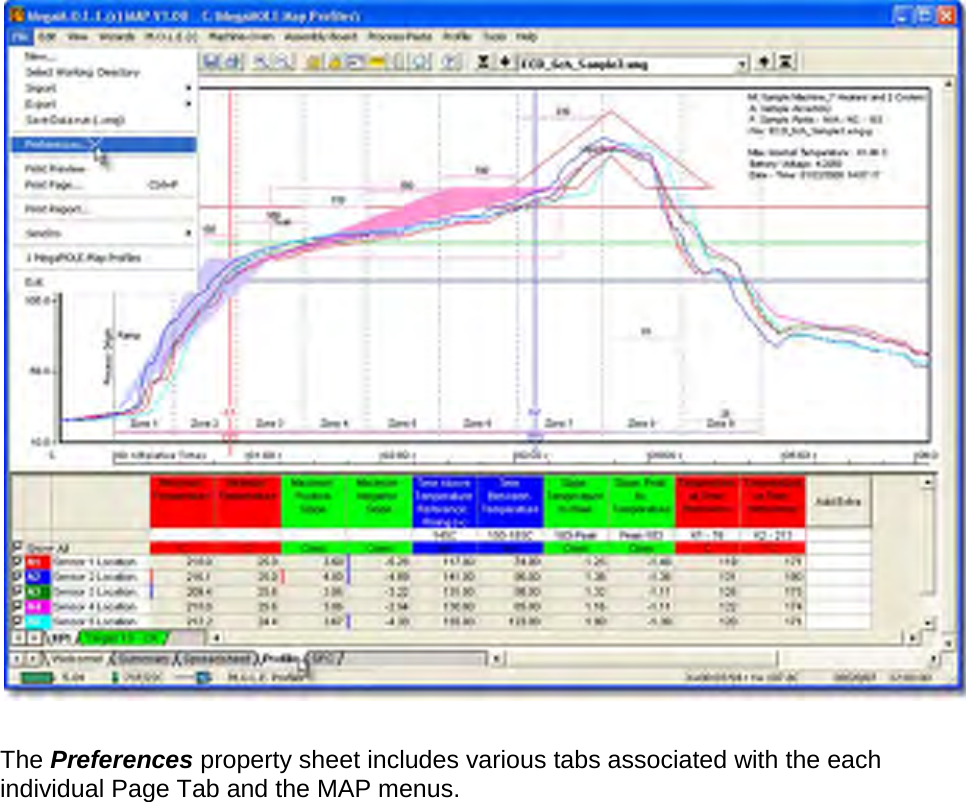
Task: Click the cyan N5 sensor color swatch
Action: (38, 621)
